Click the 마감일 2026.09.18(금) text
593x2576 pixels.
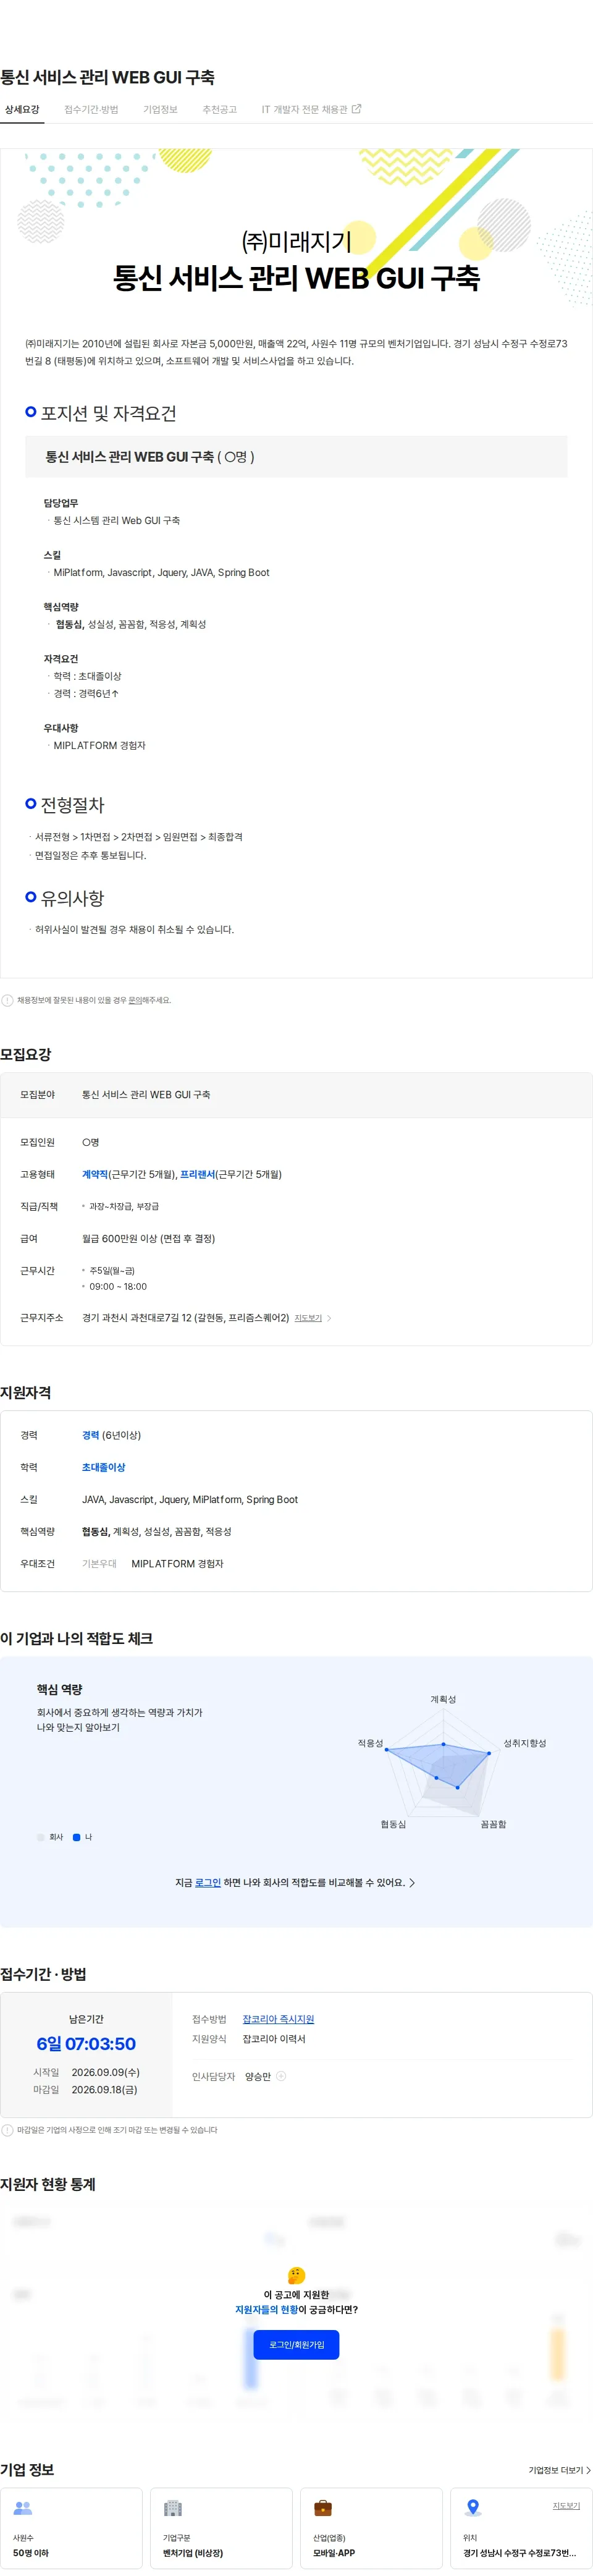(86, 2089)
